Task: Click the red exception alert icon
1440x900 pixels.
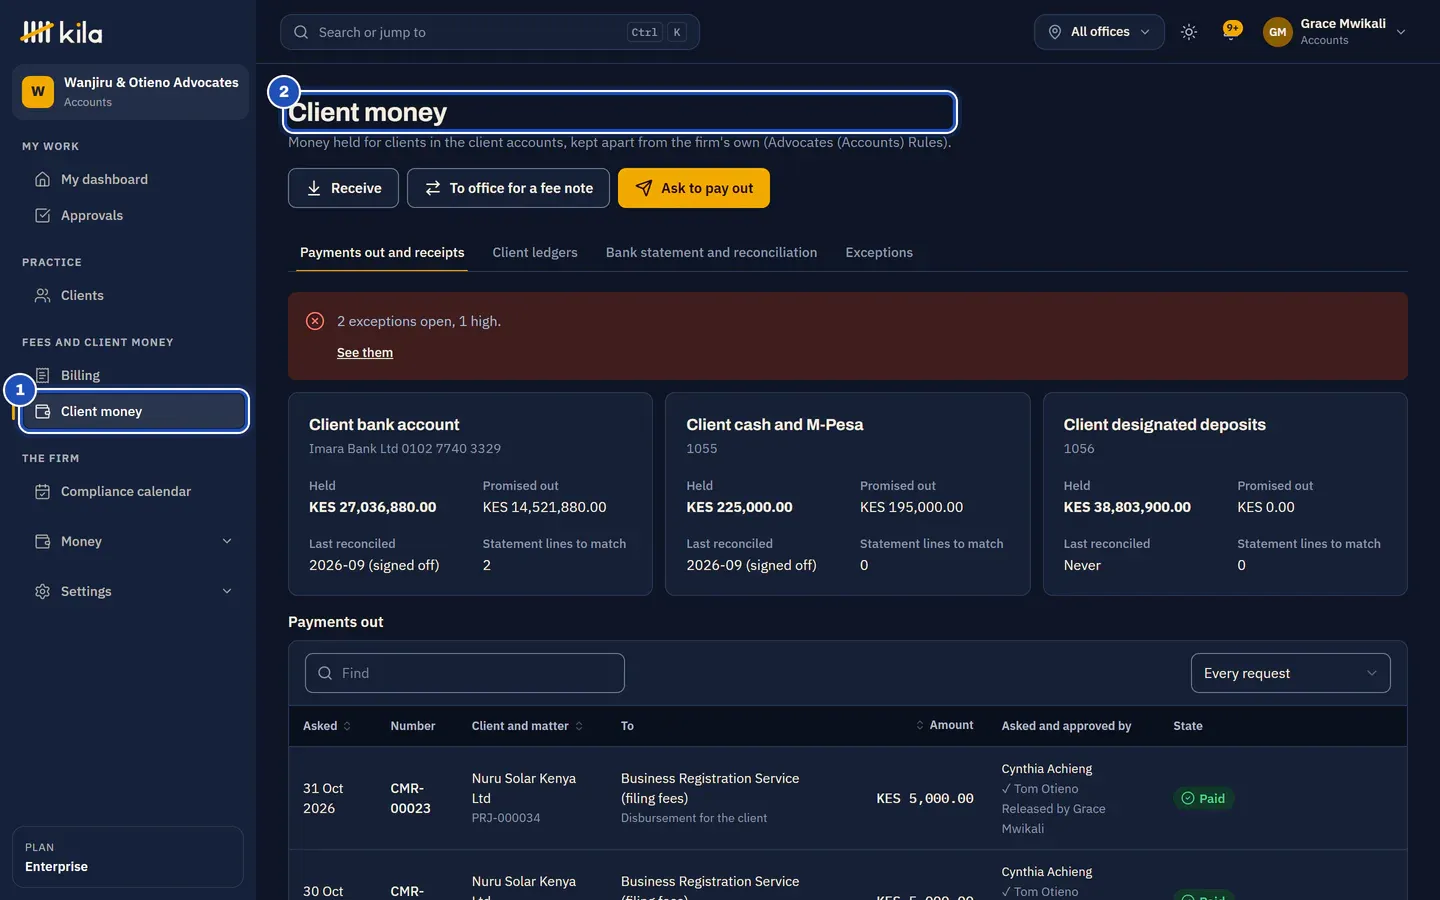Action: 315,321
